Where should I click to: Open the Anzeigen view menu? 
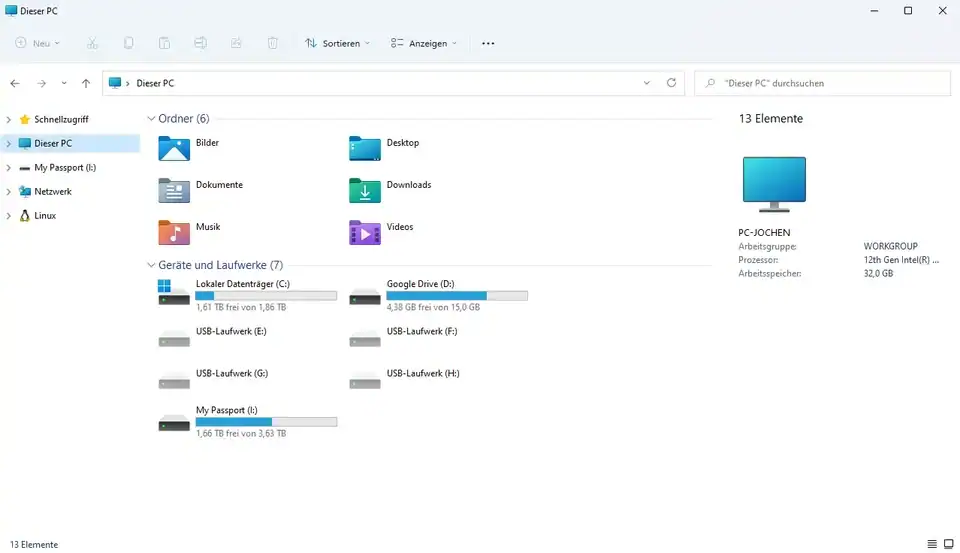(424, 44)
